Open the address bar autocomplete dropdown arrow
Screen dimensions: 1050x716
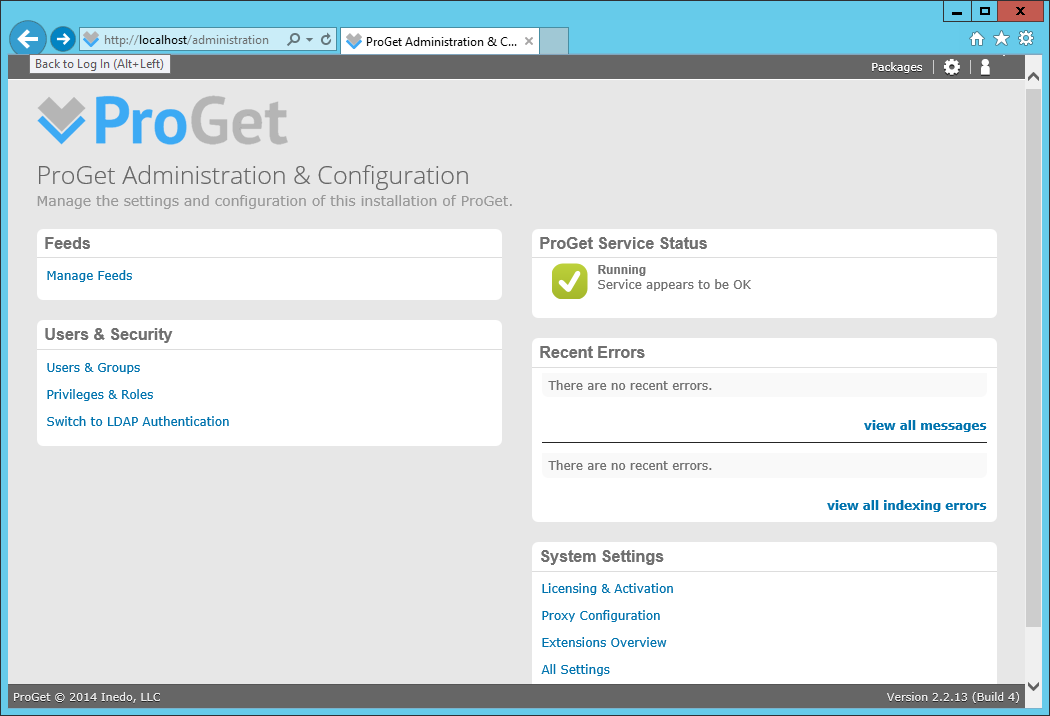(309, 40)
